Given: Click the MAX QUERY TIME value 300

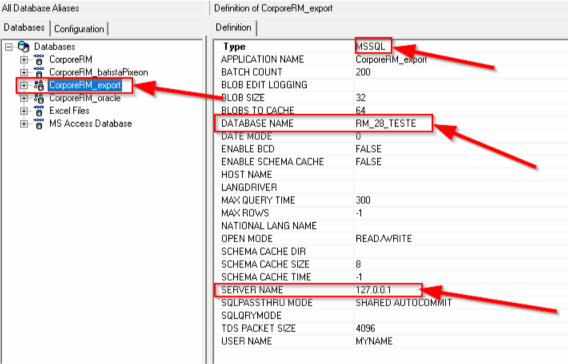Looking at the screenshot, I should click(363, 200).
